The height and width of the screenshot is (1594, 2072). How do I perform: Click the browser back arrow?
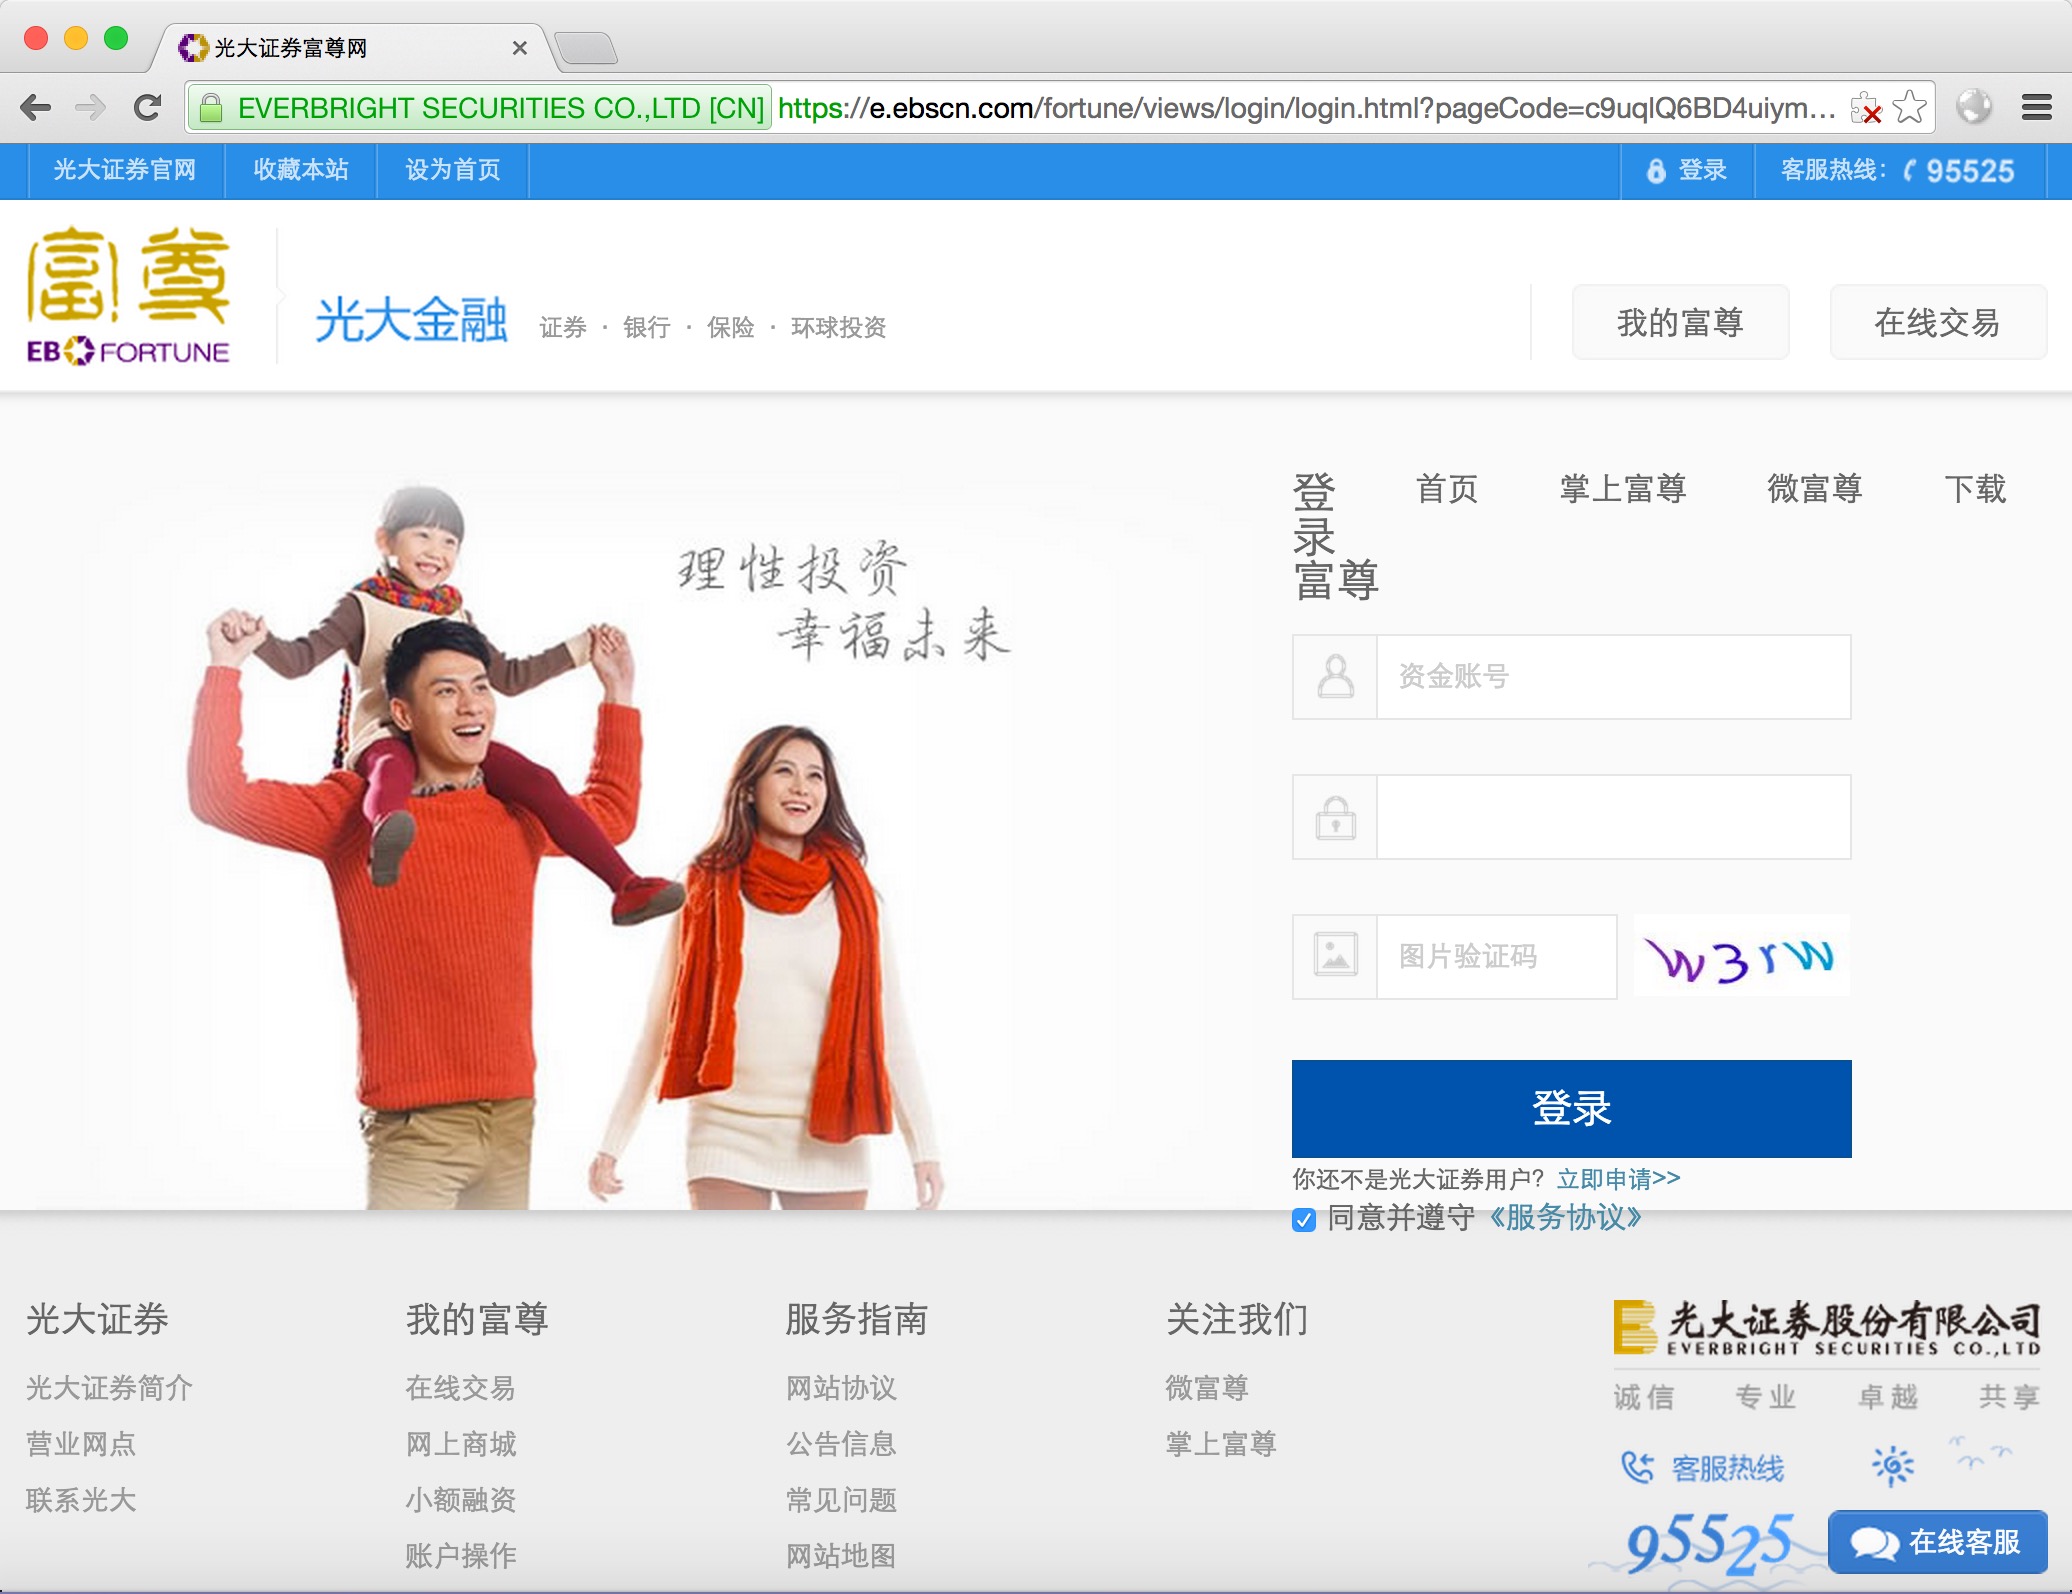36,107
